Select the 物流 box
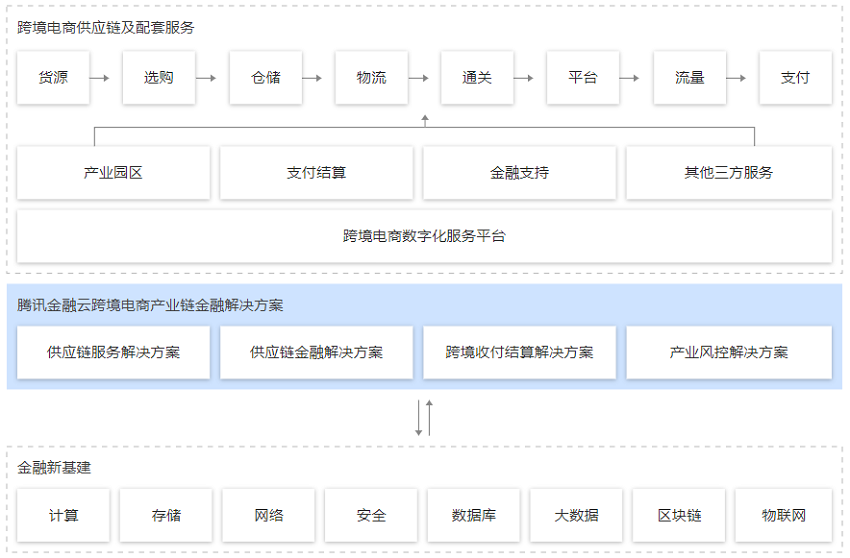 click(371, 78)
